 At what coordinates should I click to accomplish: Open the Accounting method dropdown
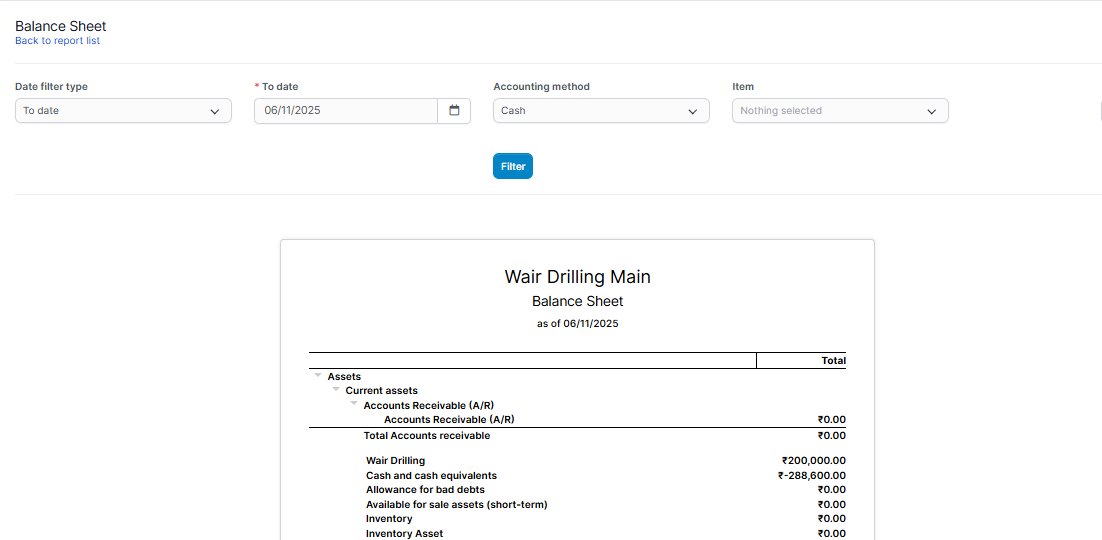[x=601, y=111]
